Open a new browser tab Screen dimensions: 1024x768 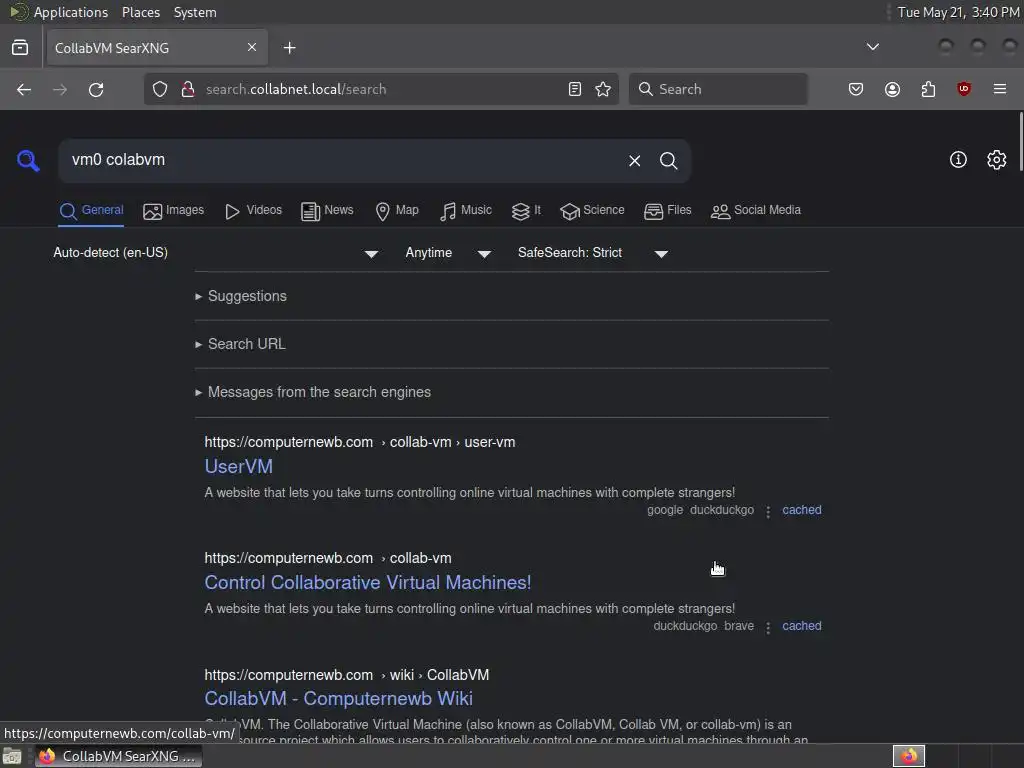coord(289,48)
